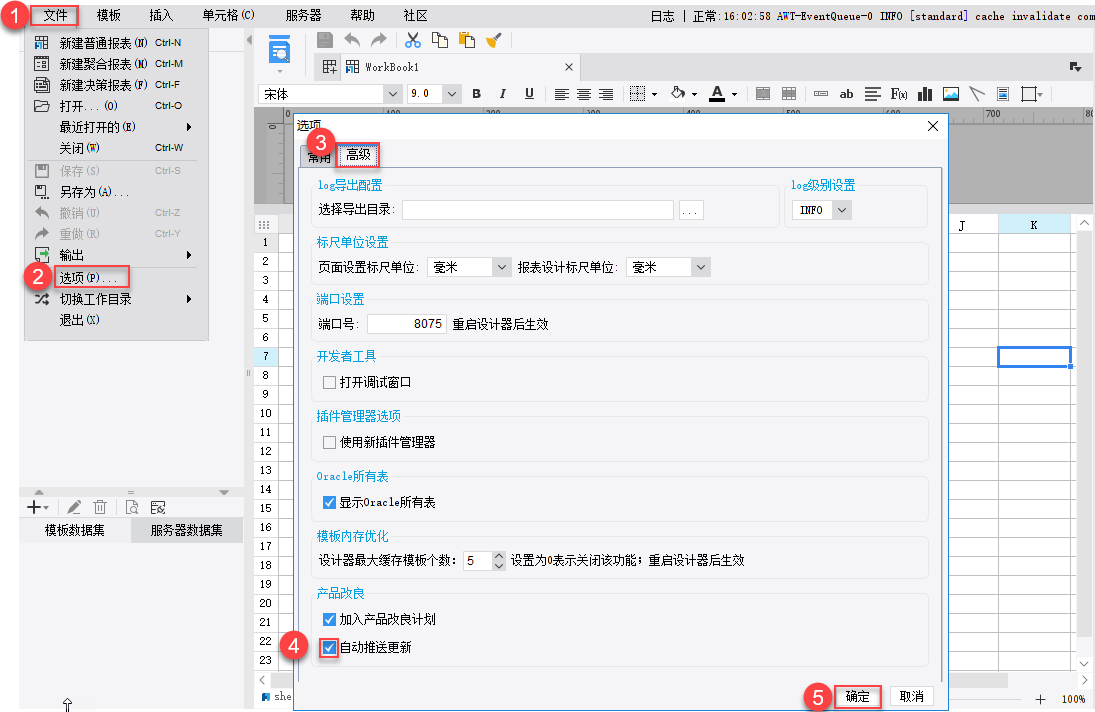Open the font size 9.0 dropdown
1095x712 pixels.
point(452,94)
